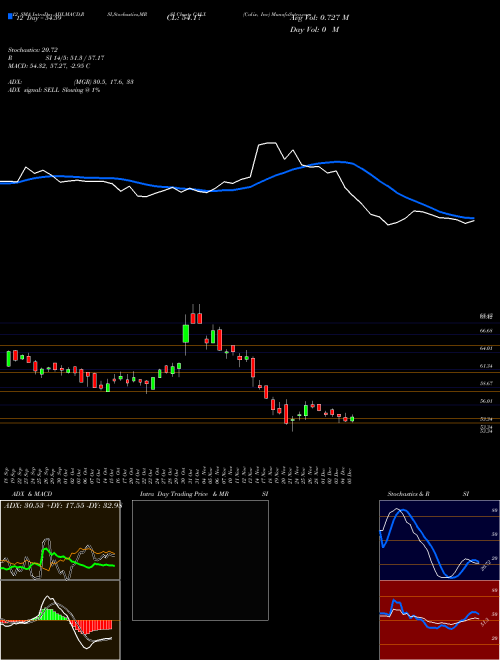Click the 58.67 price axis label
The width and height of the screenshot is (500, 660).
click(486, 384)
